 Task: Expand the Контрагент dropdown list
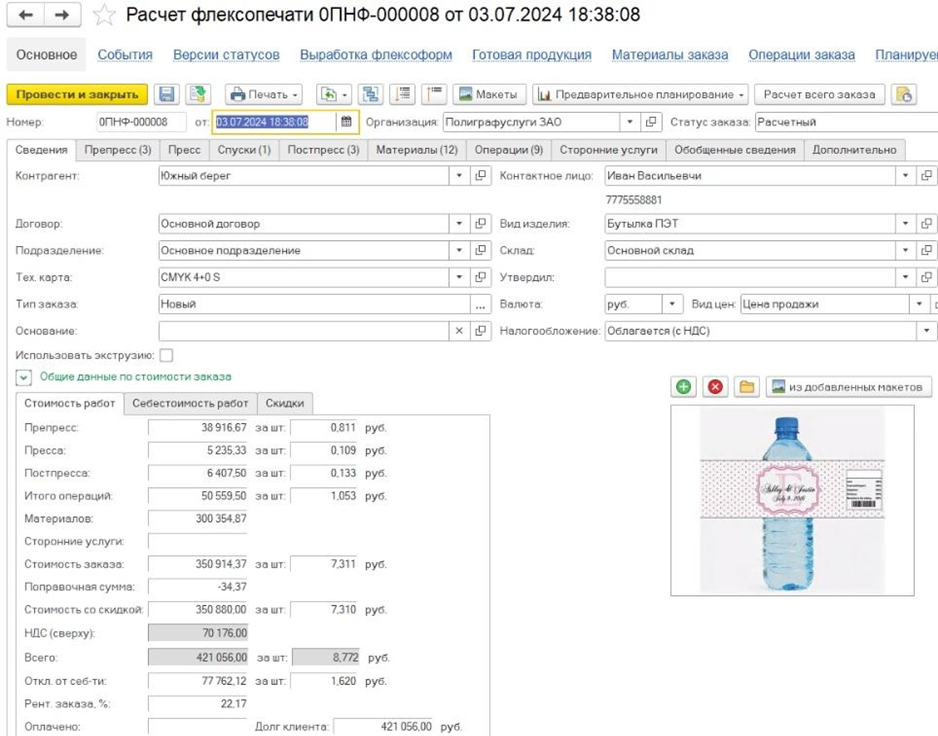[459, 175]
